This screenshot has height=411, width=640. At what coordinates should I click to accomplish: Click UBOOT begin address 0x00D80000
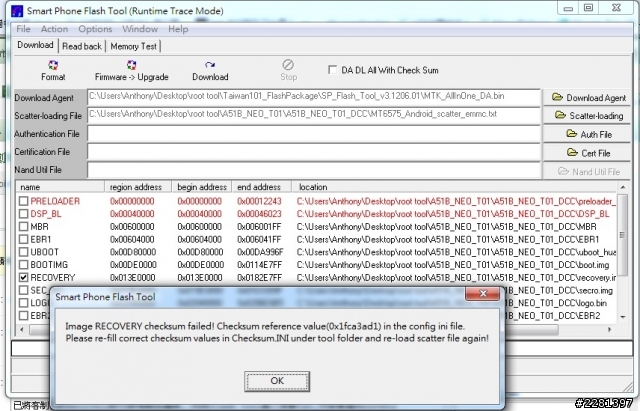click(200, 252)
